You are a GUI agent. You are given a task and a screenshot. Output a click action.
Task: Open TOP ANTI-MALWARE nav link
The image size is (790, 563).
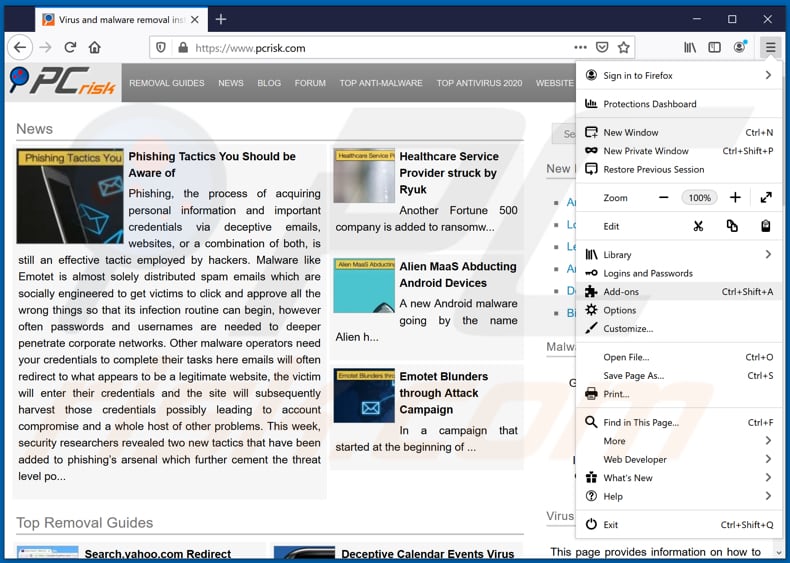381,83
